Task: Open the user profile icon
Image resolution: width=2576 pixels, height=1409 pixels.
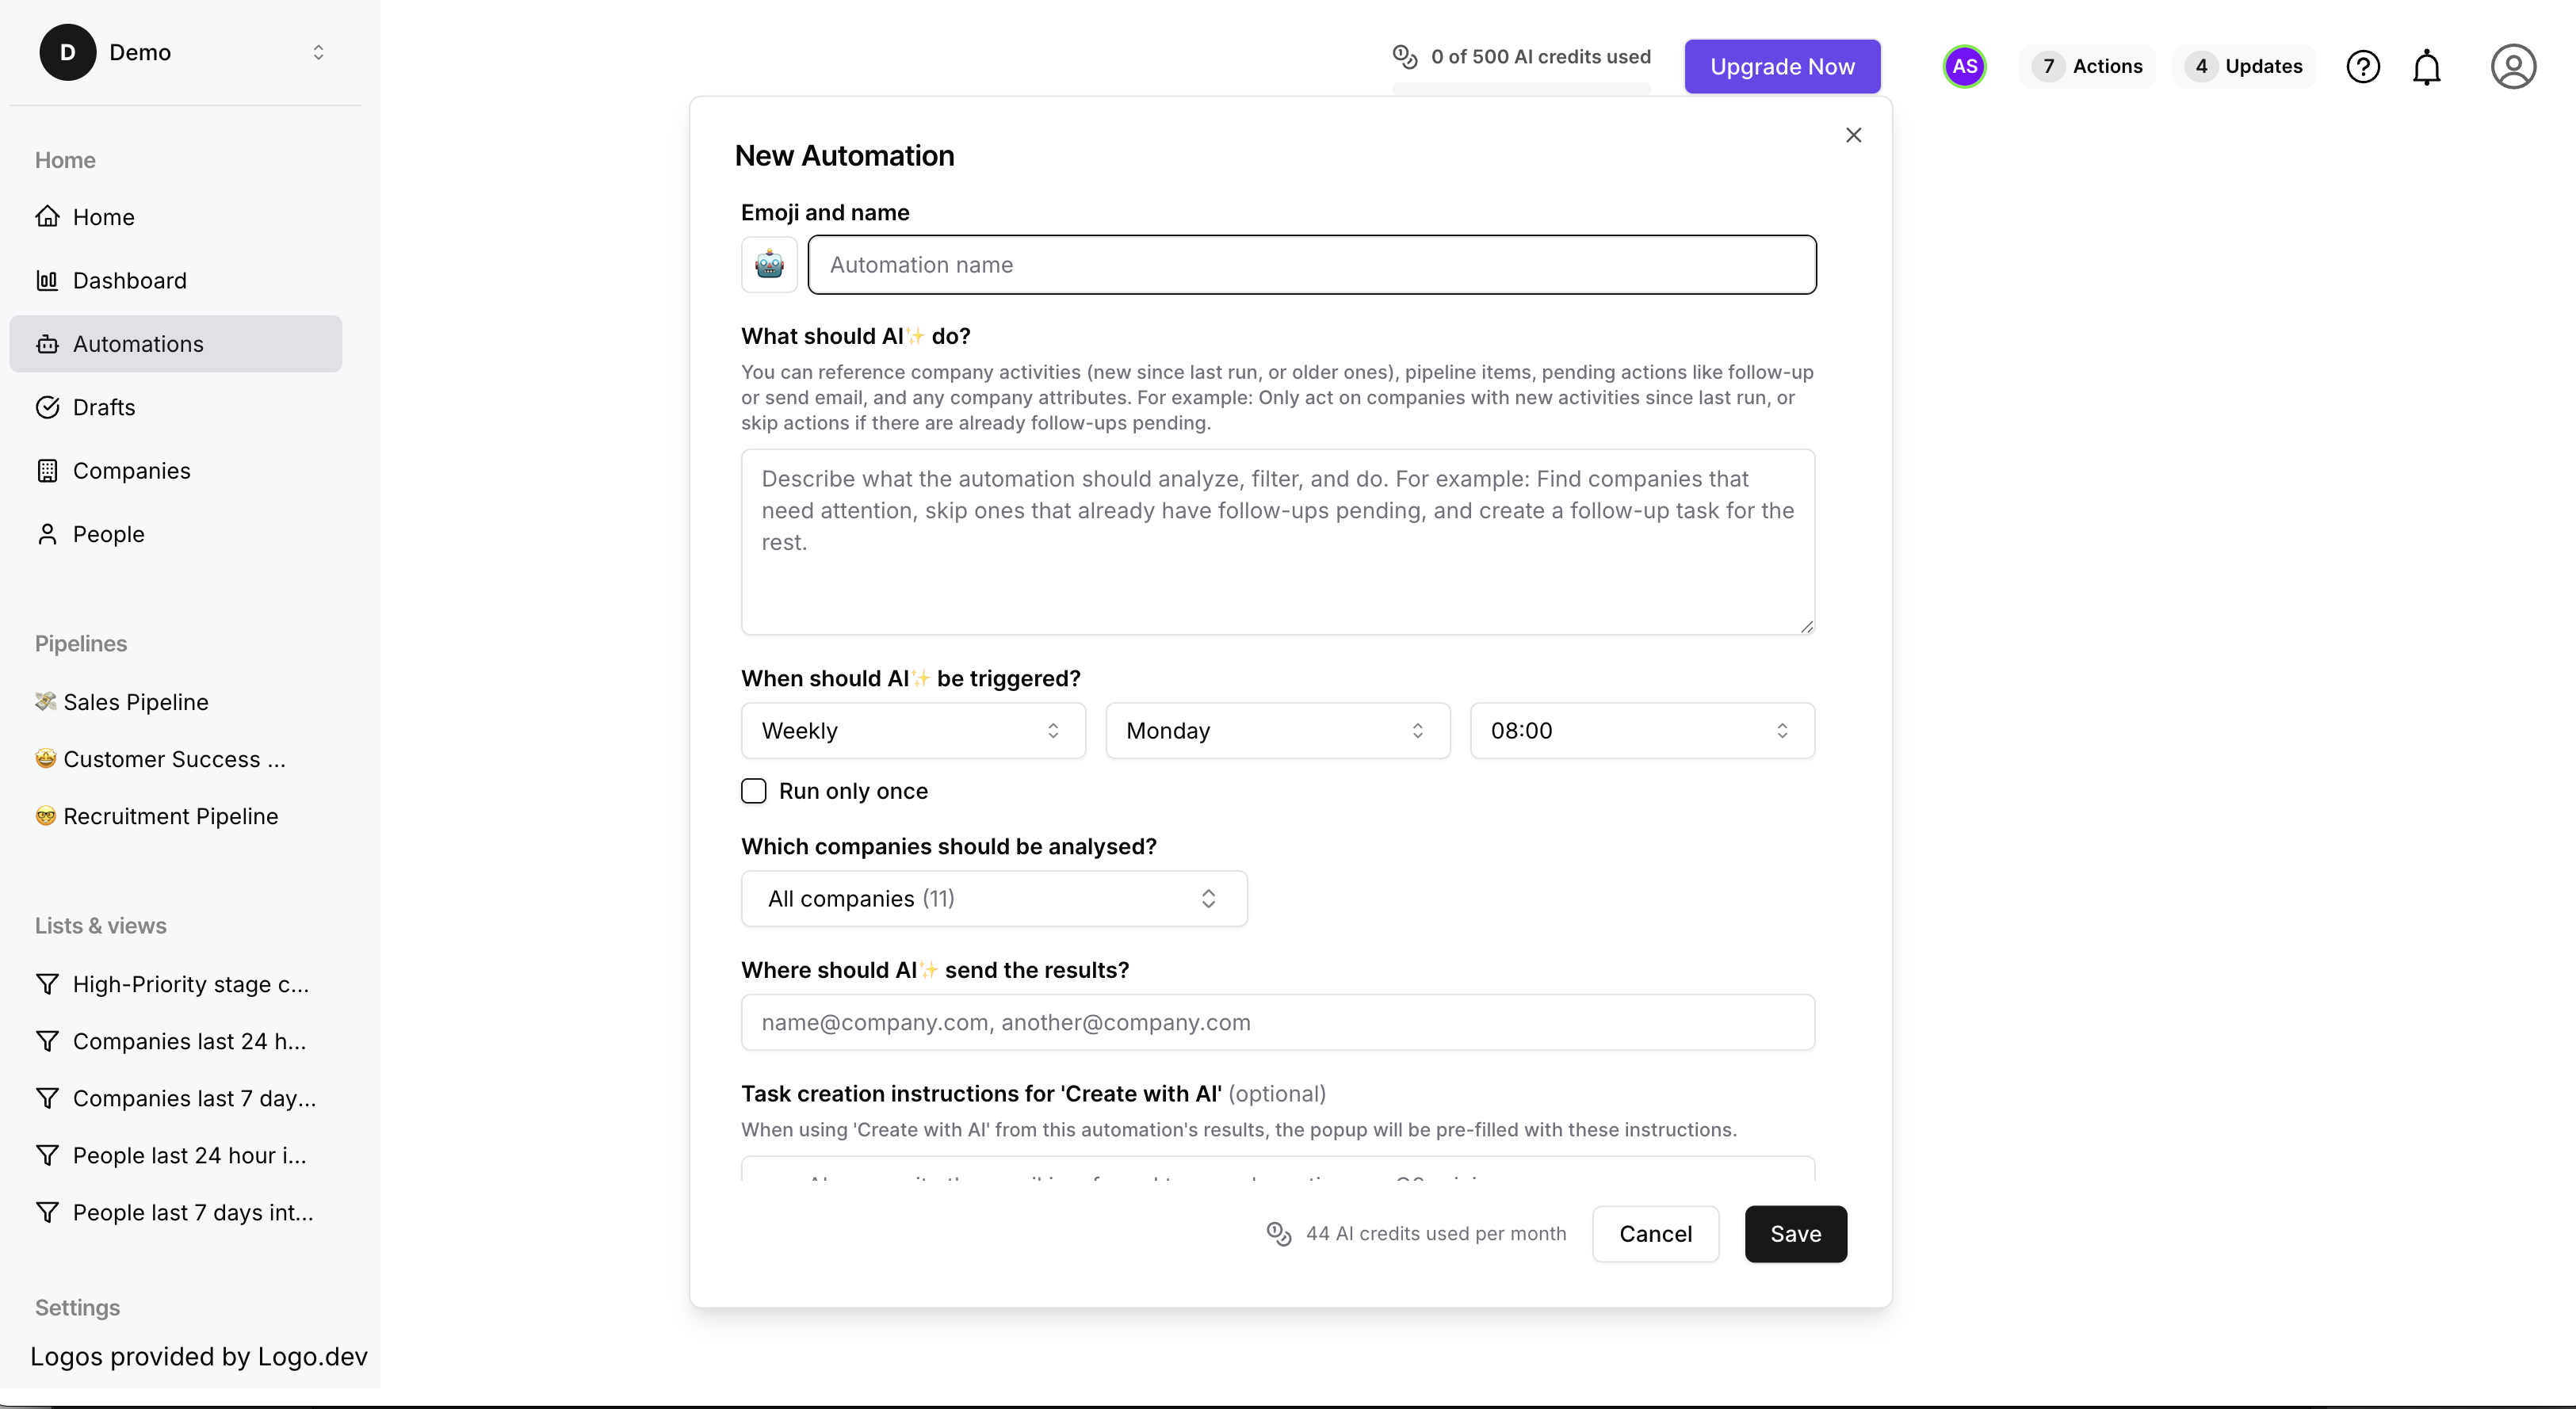Action: (x=2513, y=67)
